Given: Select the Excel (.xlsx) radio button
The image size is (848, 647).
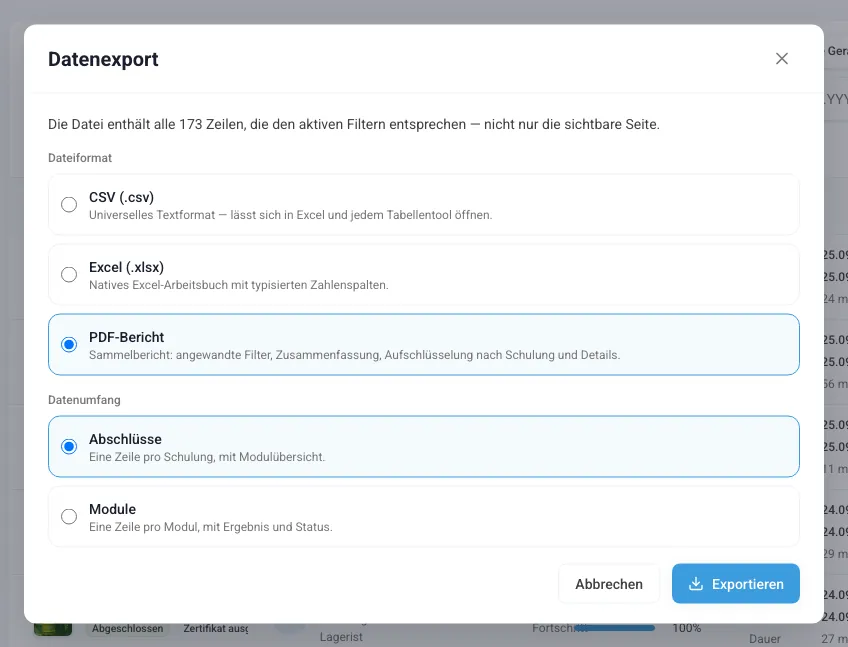Looking at the screenshot, I should (x=69, y=274).
